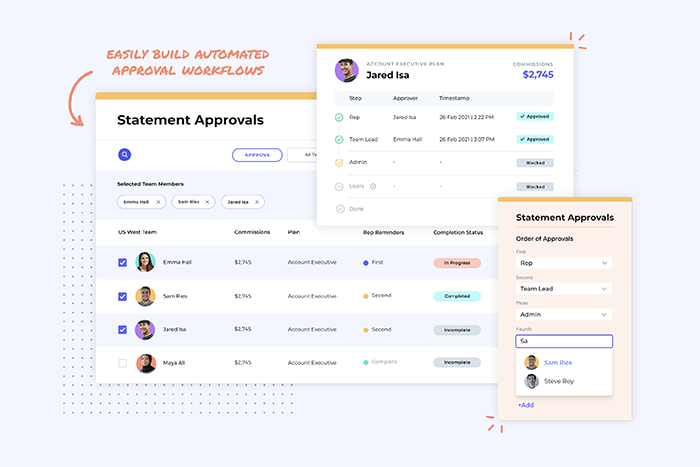Click the Approver column header in plan card

click(405, 98)
